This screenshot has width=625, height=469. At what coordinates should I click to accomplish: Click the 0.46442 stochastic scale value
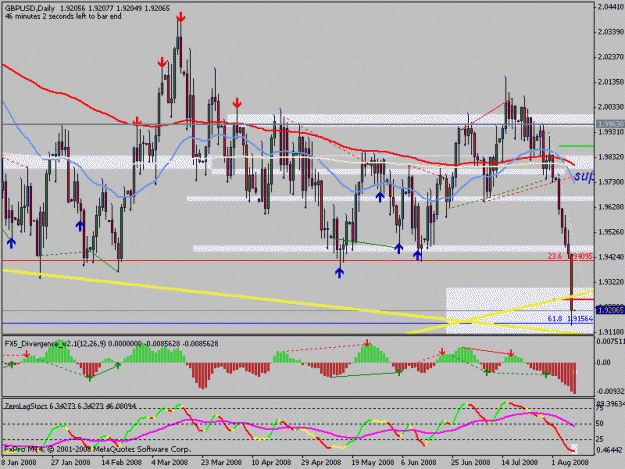click(x=610, y=450)
